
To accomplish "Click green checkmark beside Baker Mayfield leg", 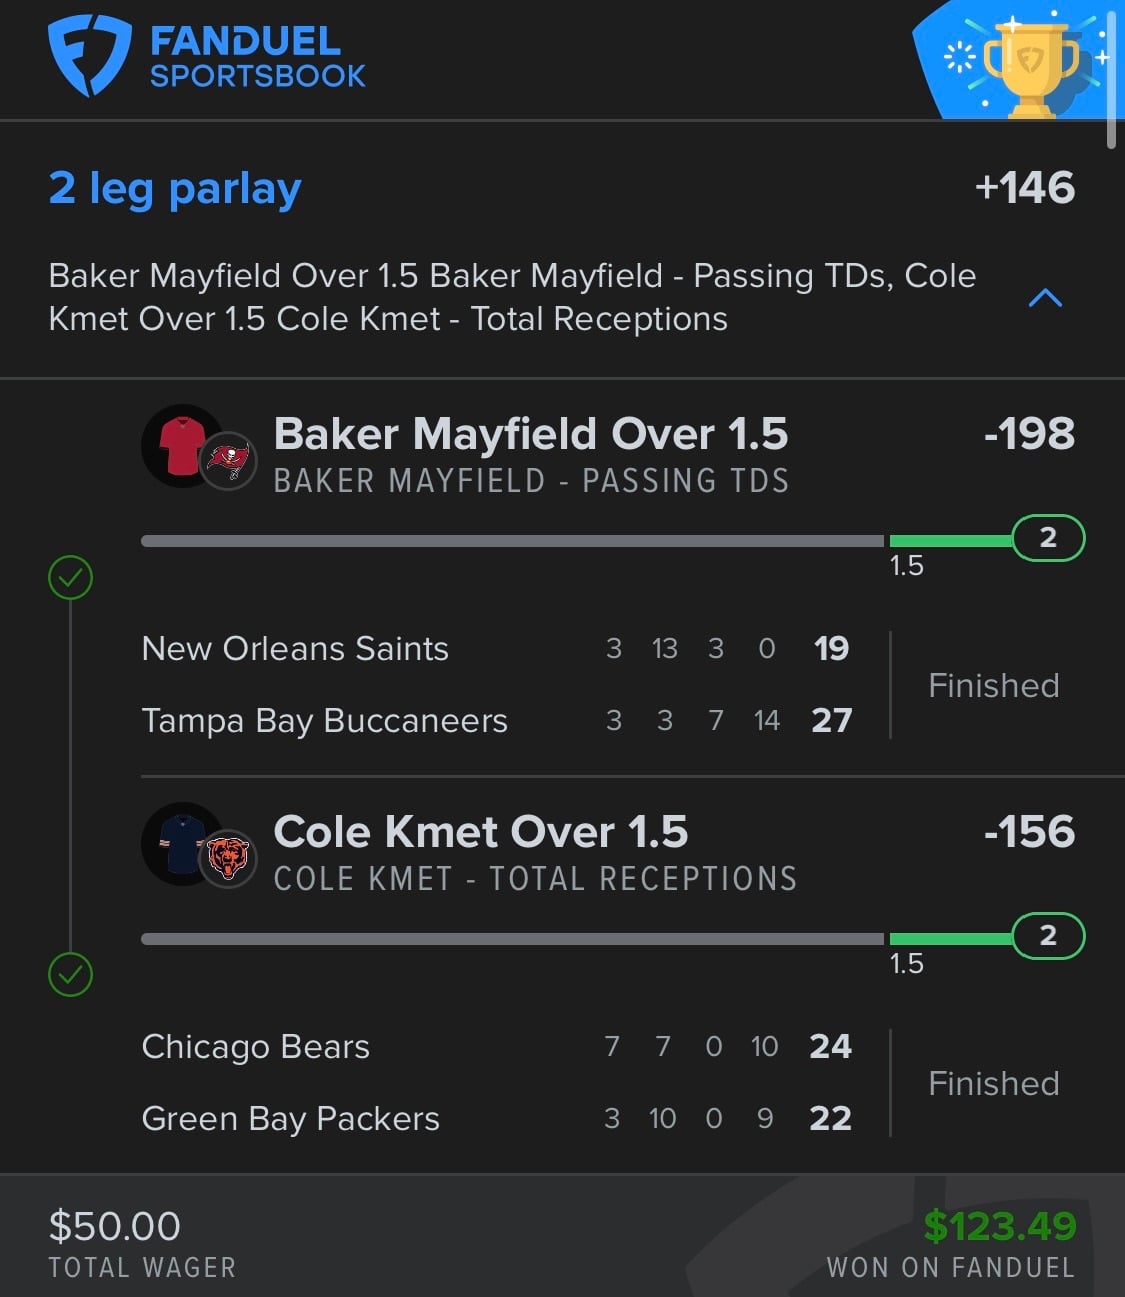I will point(70,577).
